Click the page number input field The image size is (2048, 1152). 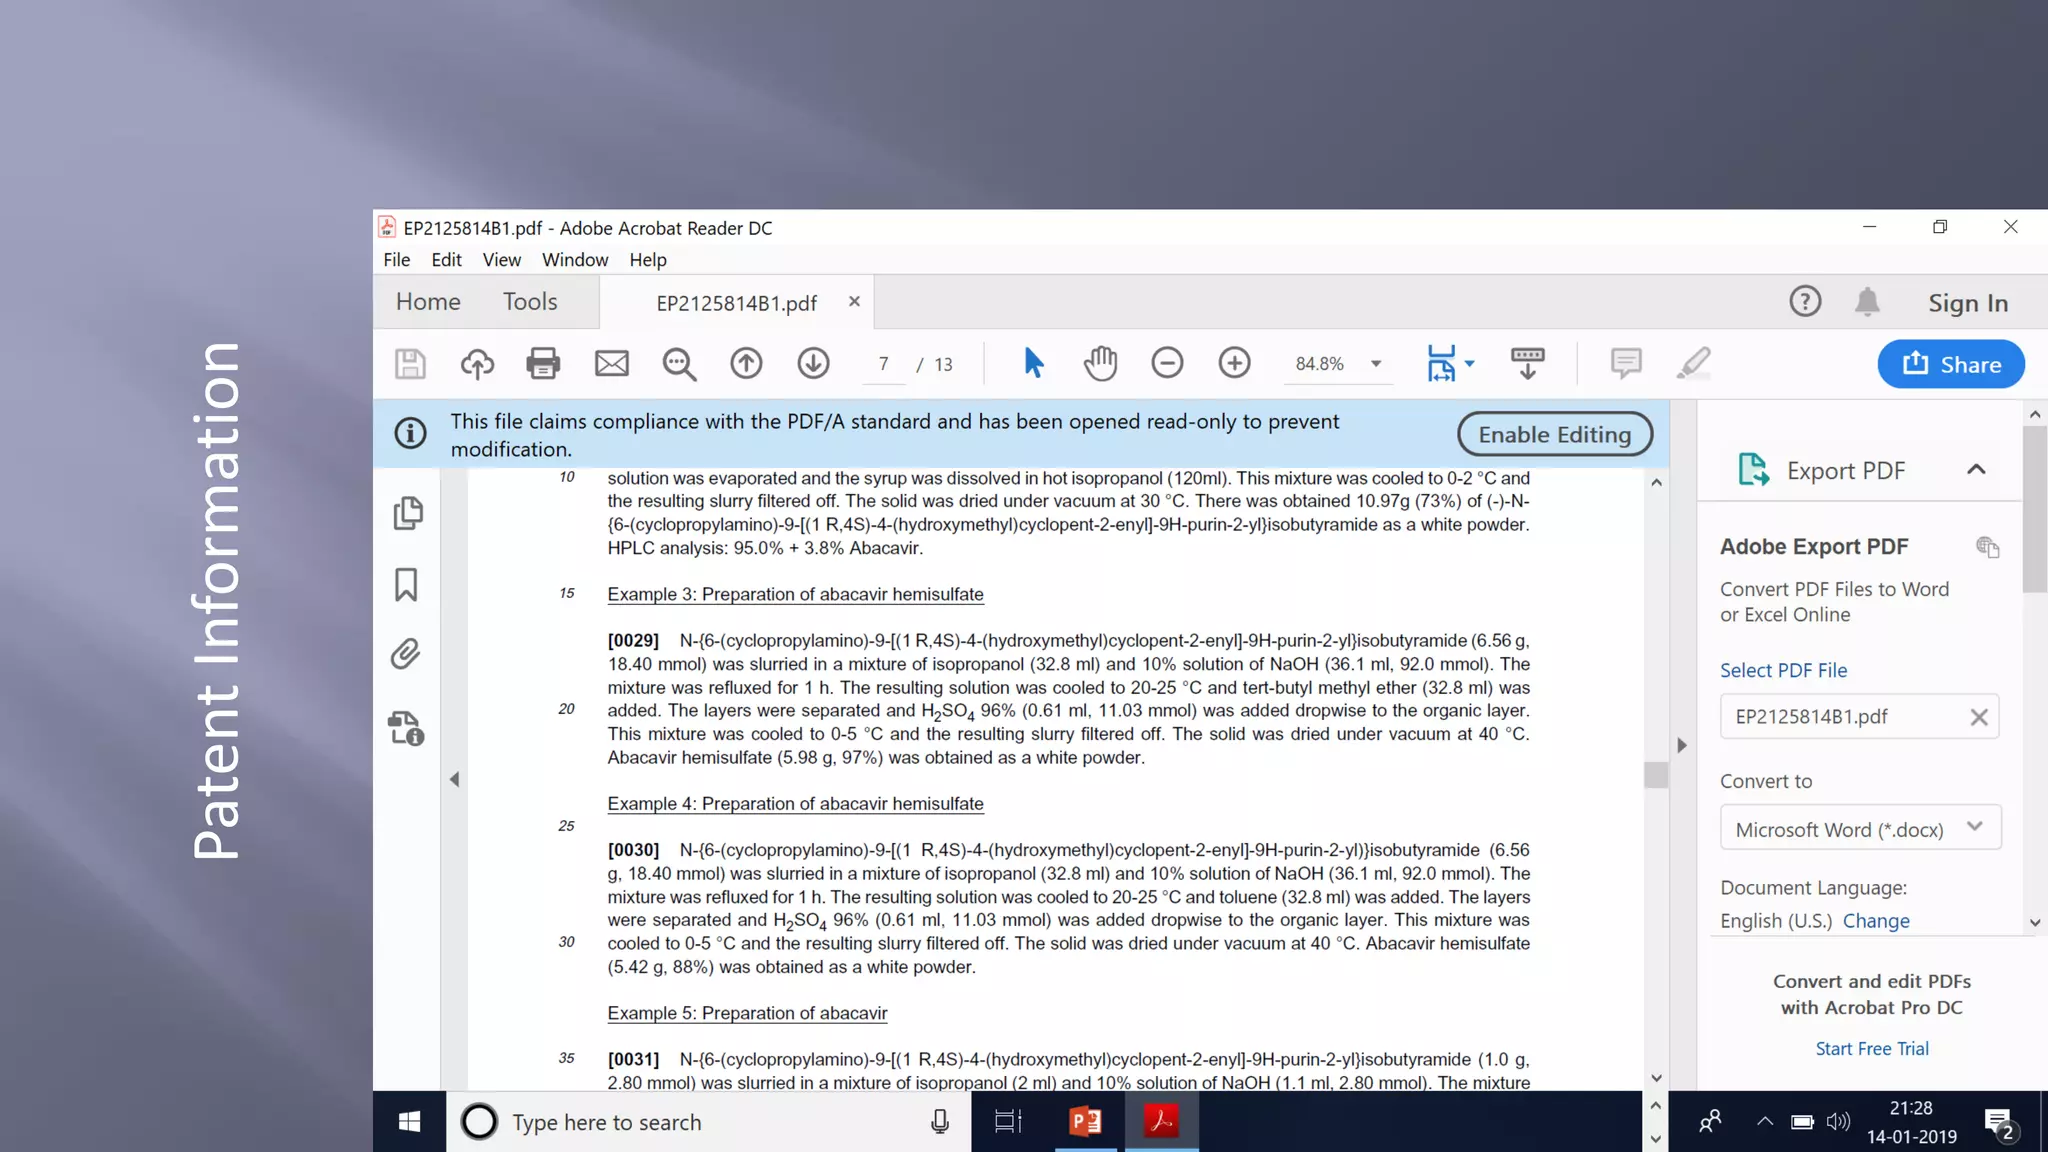(x=883, y=365)
